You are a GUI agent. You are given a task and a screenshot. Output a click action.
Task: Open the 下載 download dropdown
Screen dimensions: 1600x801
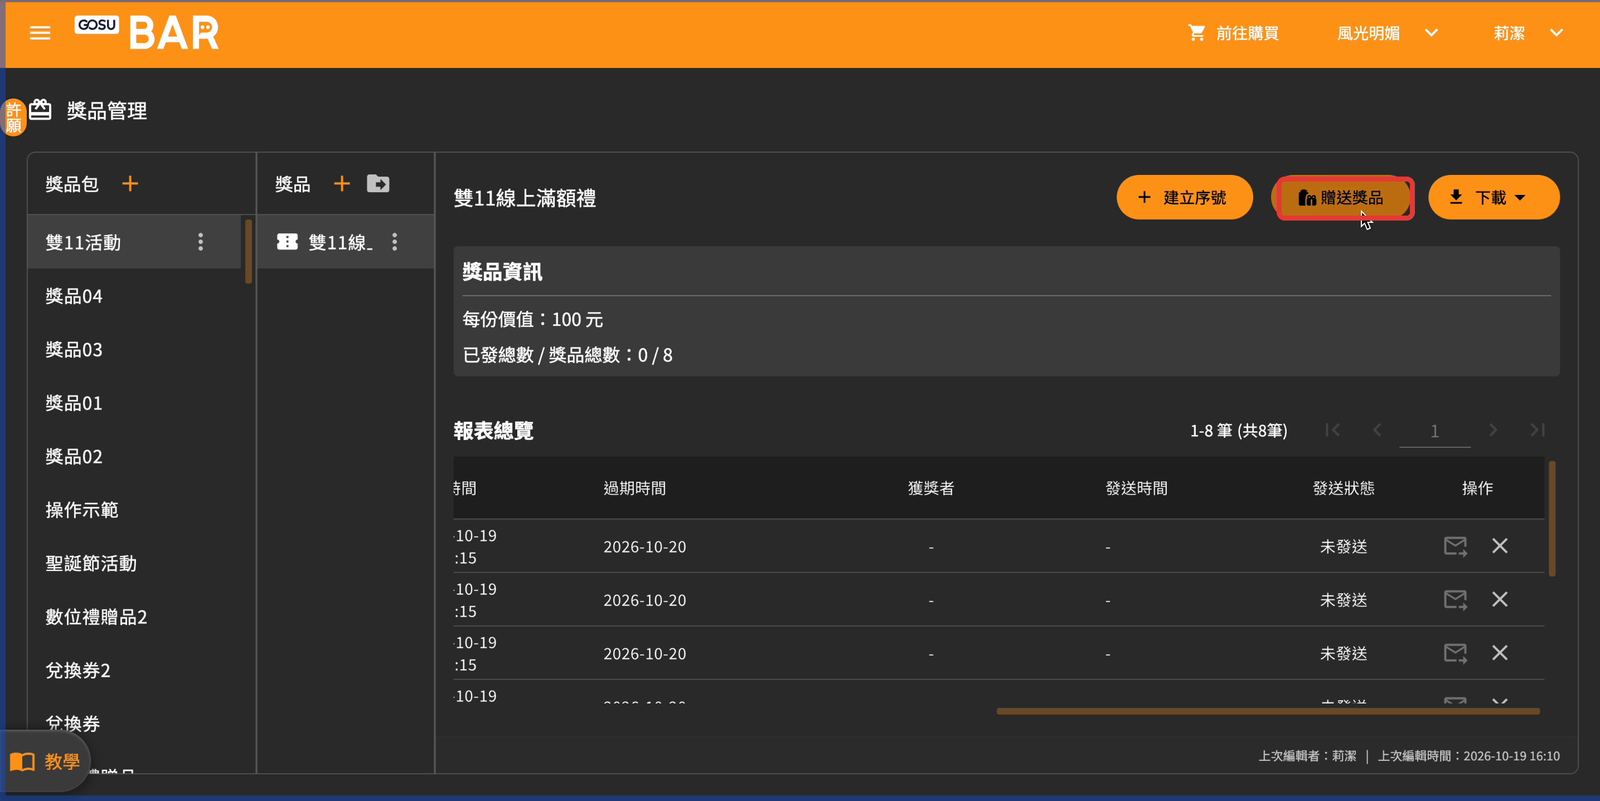click(1493, 198)
